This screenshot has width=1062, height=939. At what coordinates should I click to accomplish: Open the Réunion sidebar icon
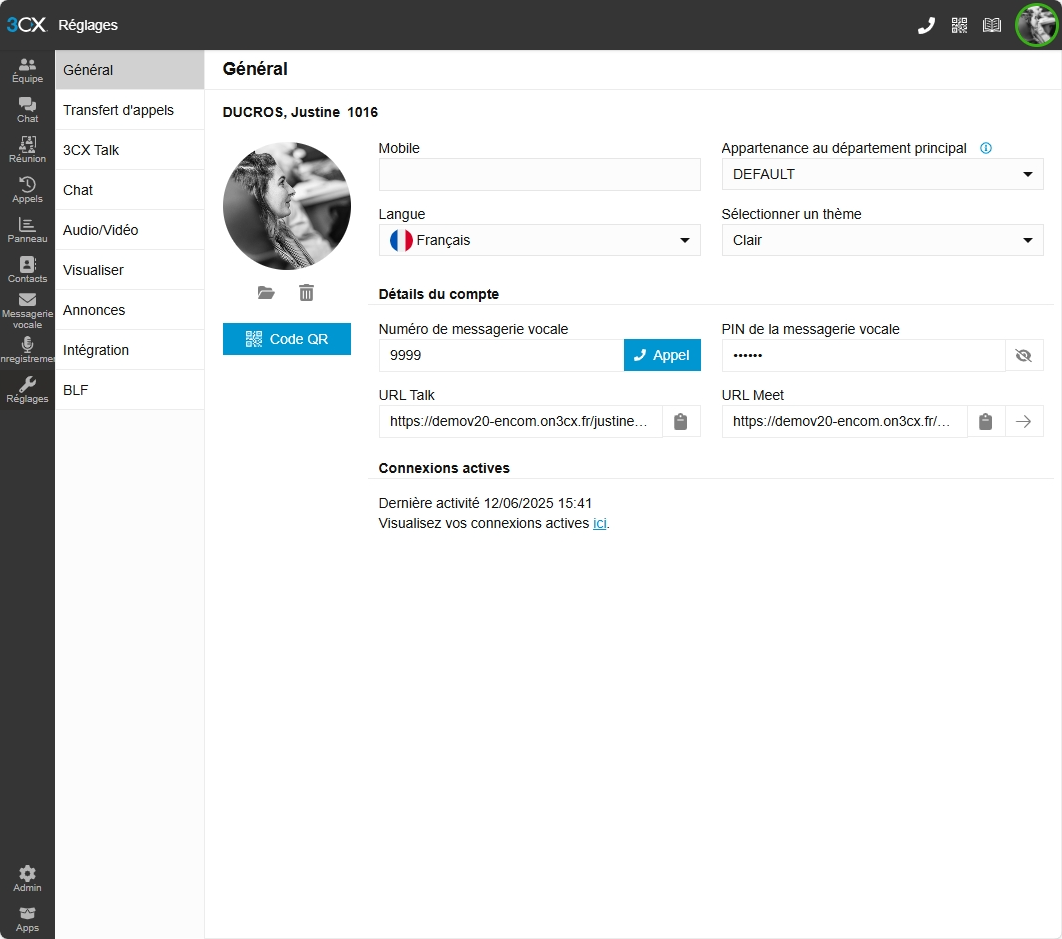click(x=27, y=150)
